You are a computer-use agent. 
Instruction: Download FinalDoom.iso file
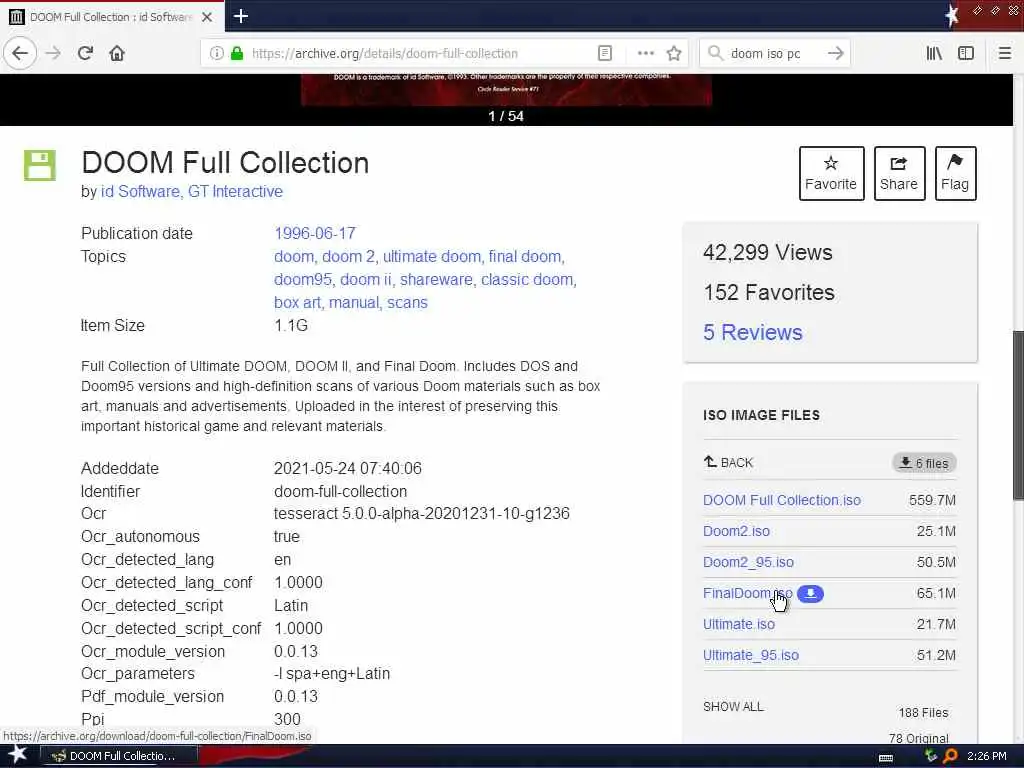pyautogui.click(x=747, y=593)
